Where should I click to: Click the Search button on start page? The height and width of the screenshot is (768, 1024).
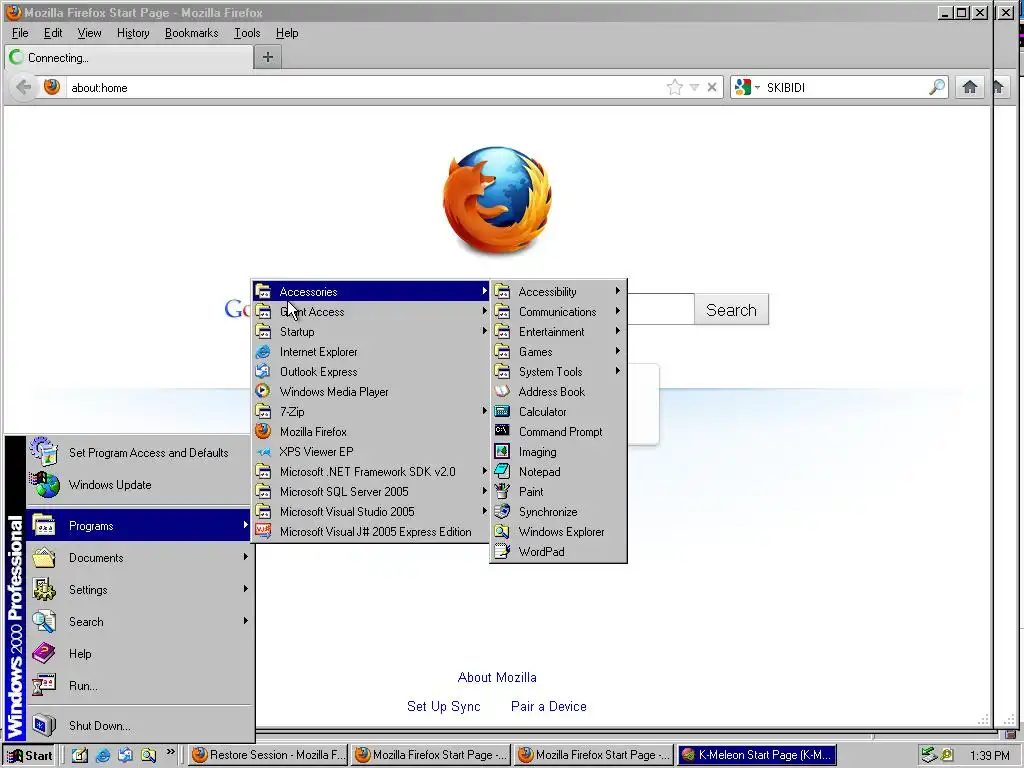click(x=731, y=310)
